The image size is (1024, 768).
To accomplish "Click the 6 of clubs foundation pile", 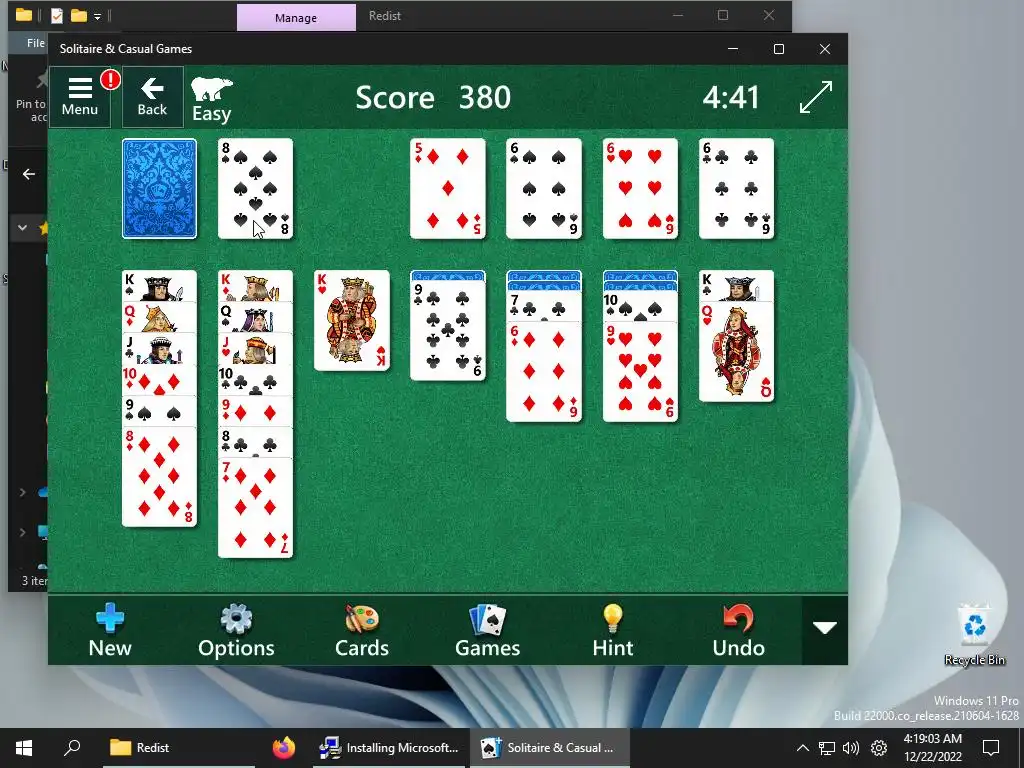I will point(736,188).
